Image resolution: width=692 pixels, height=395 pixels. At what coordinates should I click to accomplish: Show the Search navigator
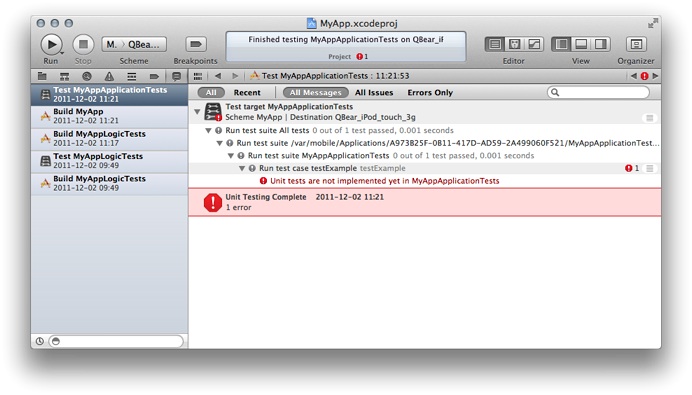click(x=87, y=76)
